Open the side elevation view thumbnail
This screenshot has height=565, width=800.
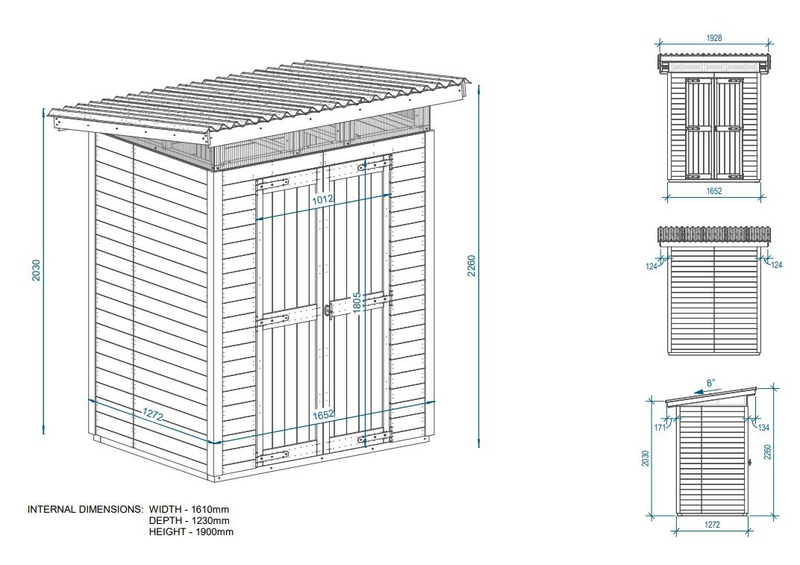pos(710,460)
